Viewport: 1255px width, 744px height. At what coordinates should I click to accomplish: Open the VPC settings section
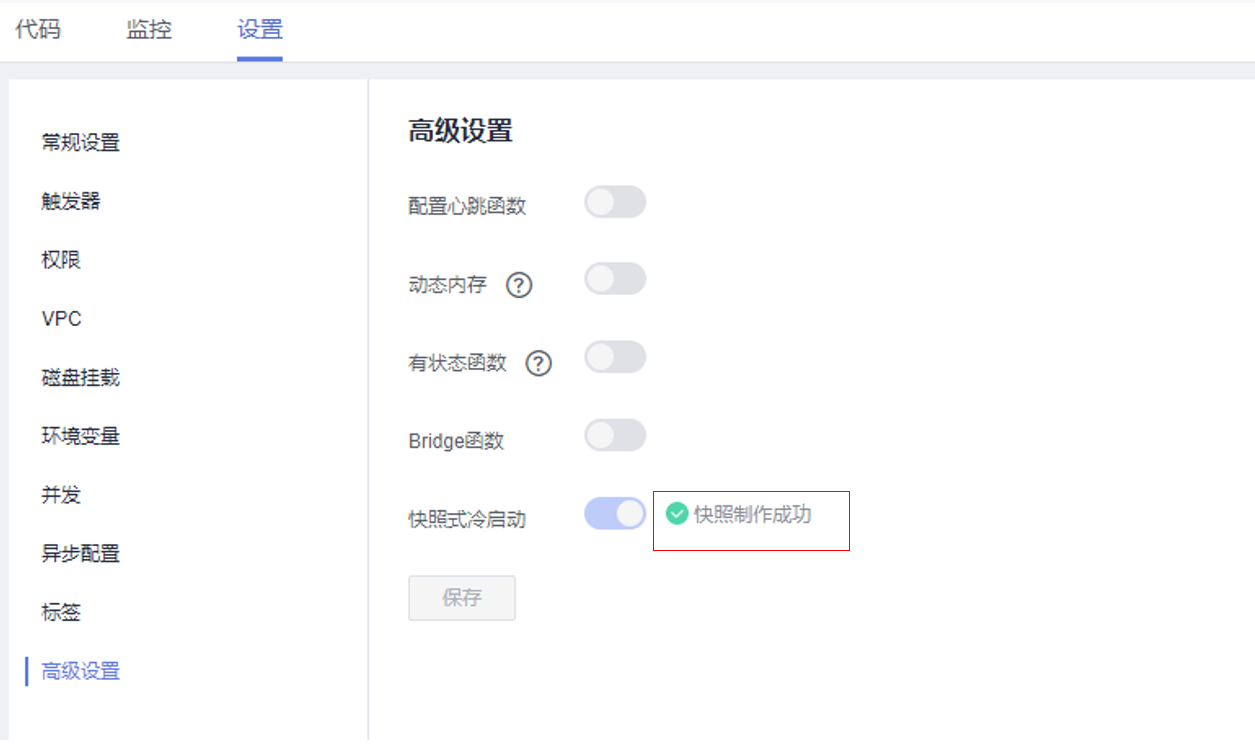[61, 319]
